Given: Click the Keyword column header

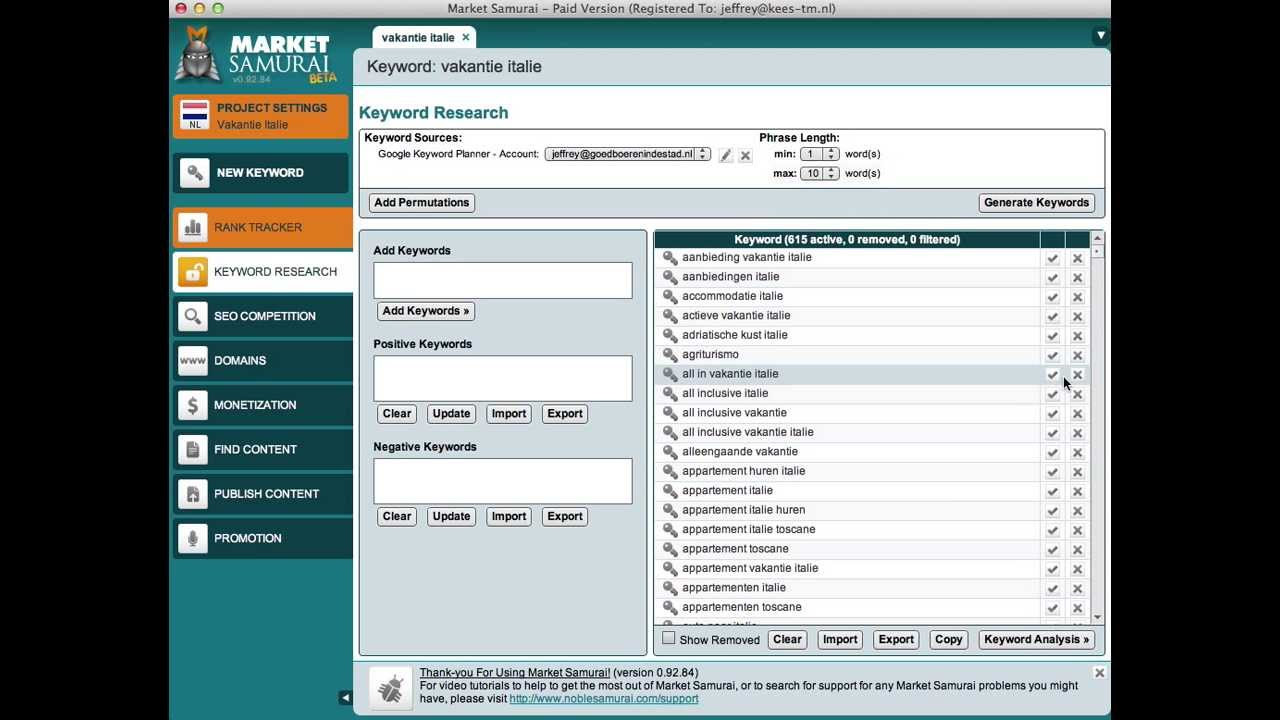Looking at the screenshot, I should pyautogui.click(x=847, y=240).
